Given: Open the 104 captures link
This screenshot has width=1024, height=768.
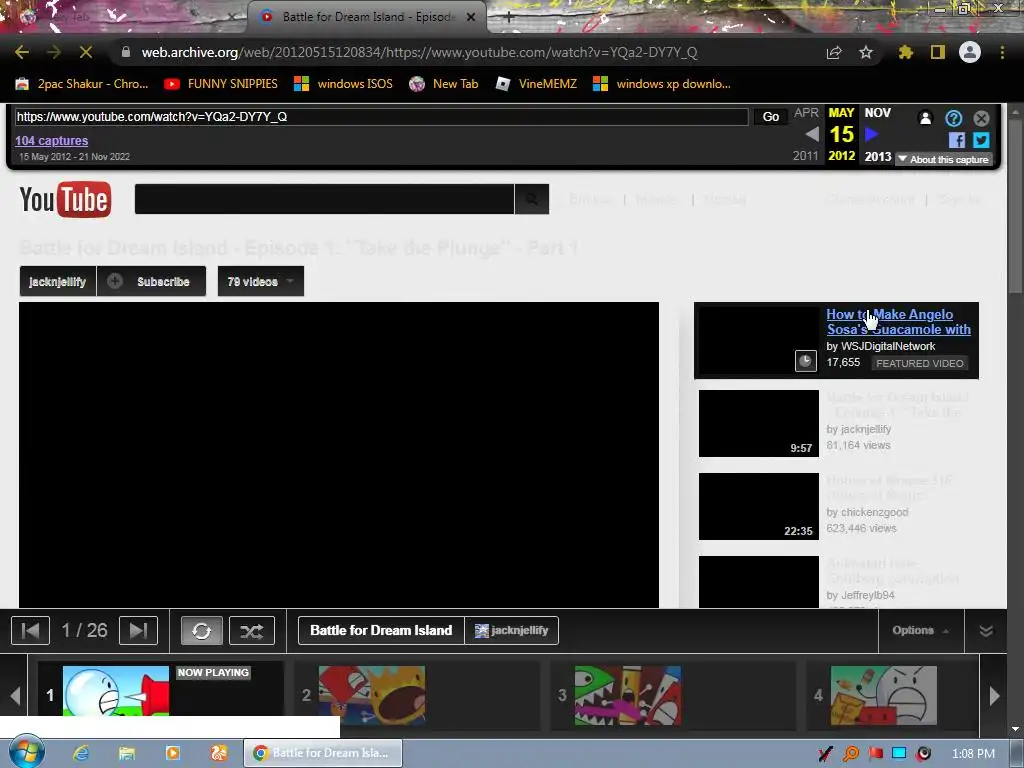Looking at the screenshot, I should coord(52,140).
